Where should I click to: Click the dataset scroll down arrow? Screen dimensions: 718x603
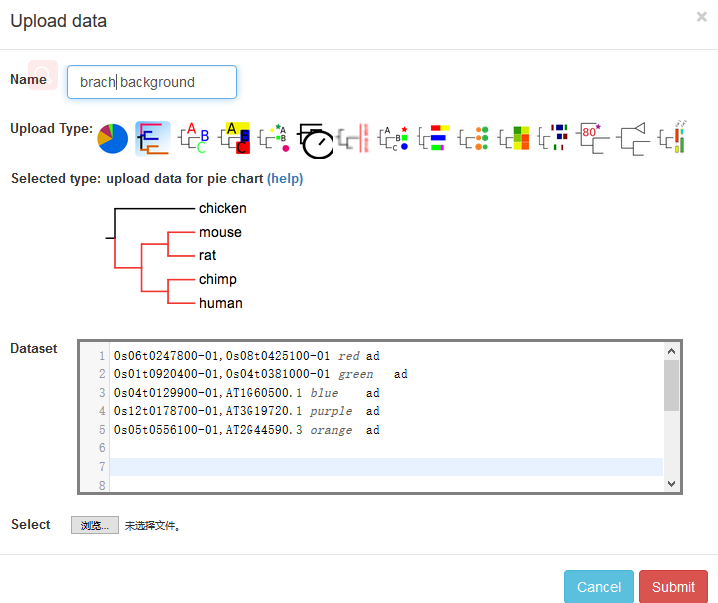671,483
